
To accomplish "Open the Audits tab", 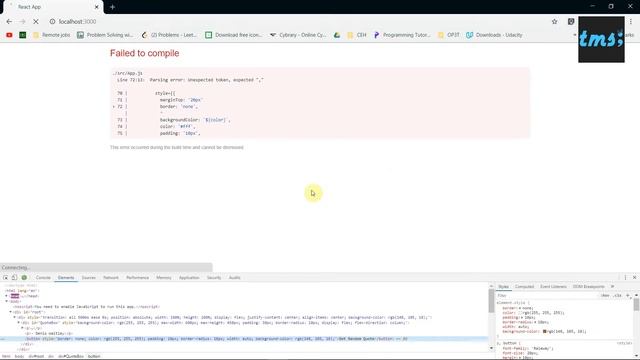I will (235, 278).
